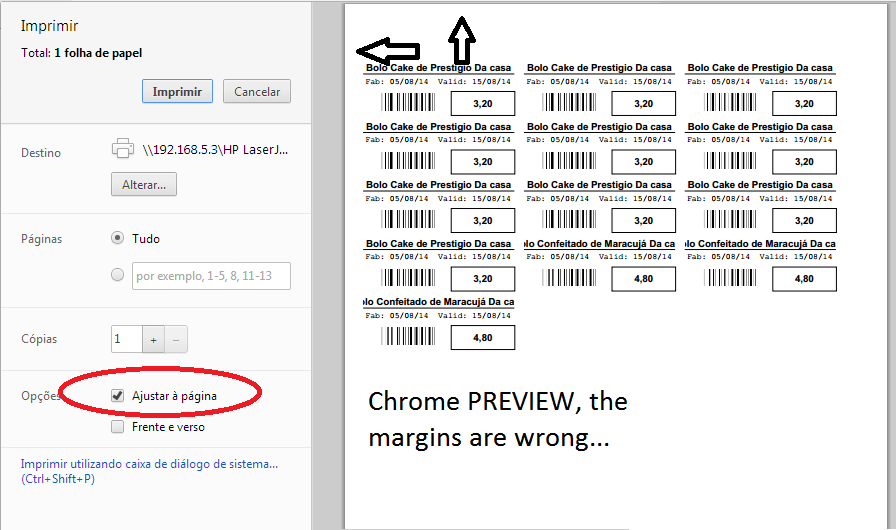
Task: Cancel the print dialog
Action: pos(257,91)
